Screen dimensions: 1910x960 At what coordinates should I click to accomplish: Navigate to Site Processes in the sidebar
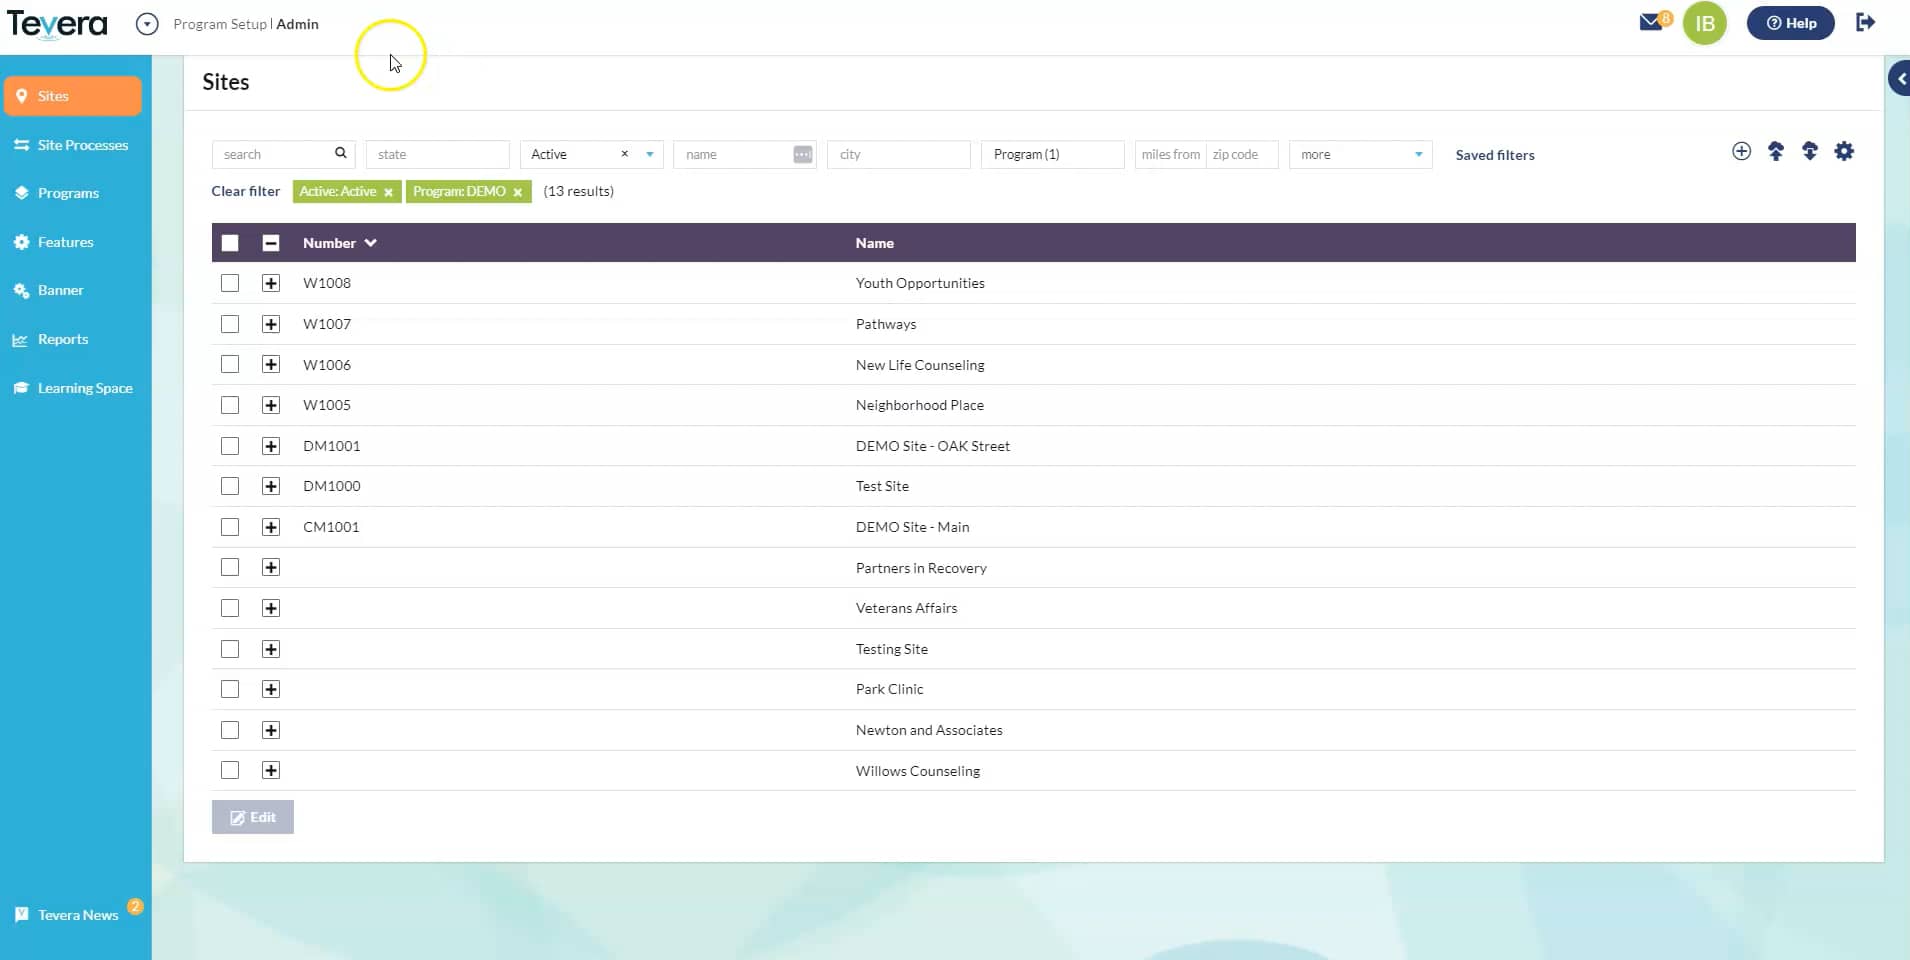click(x=83, y=144)
